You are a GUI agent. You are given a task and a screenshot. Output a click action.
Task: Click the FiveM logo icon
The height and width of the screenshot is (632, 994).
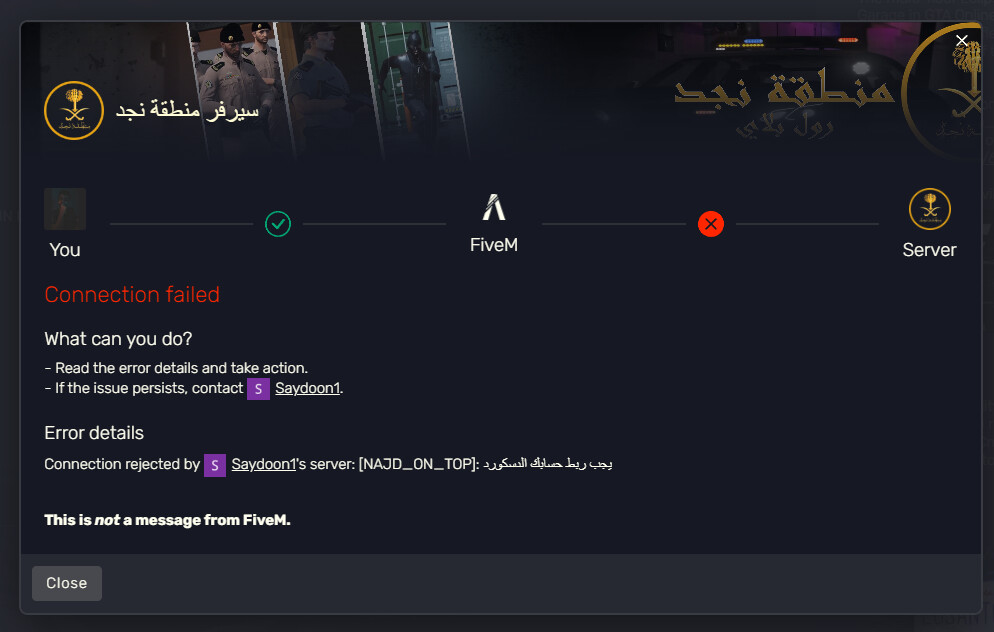click(x=494, y=207)
